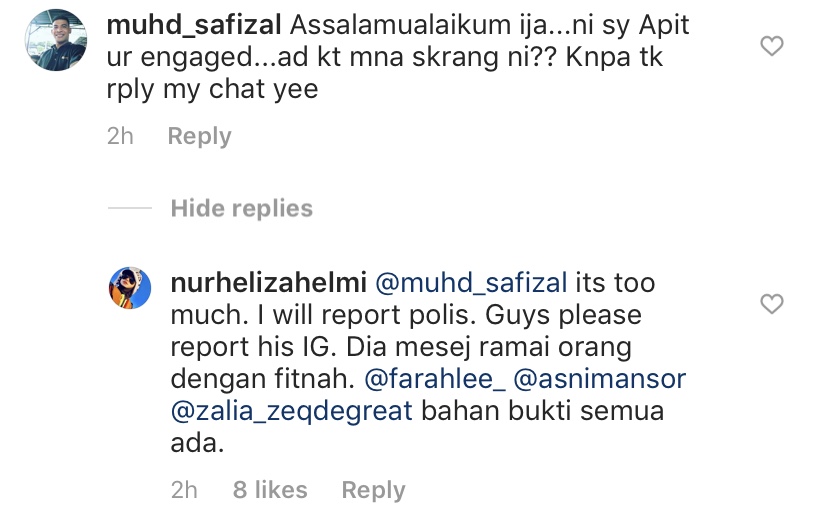View the 8 likes list

click(x=270, y=490)
